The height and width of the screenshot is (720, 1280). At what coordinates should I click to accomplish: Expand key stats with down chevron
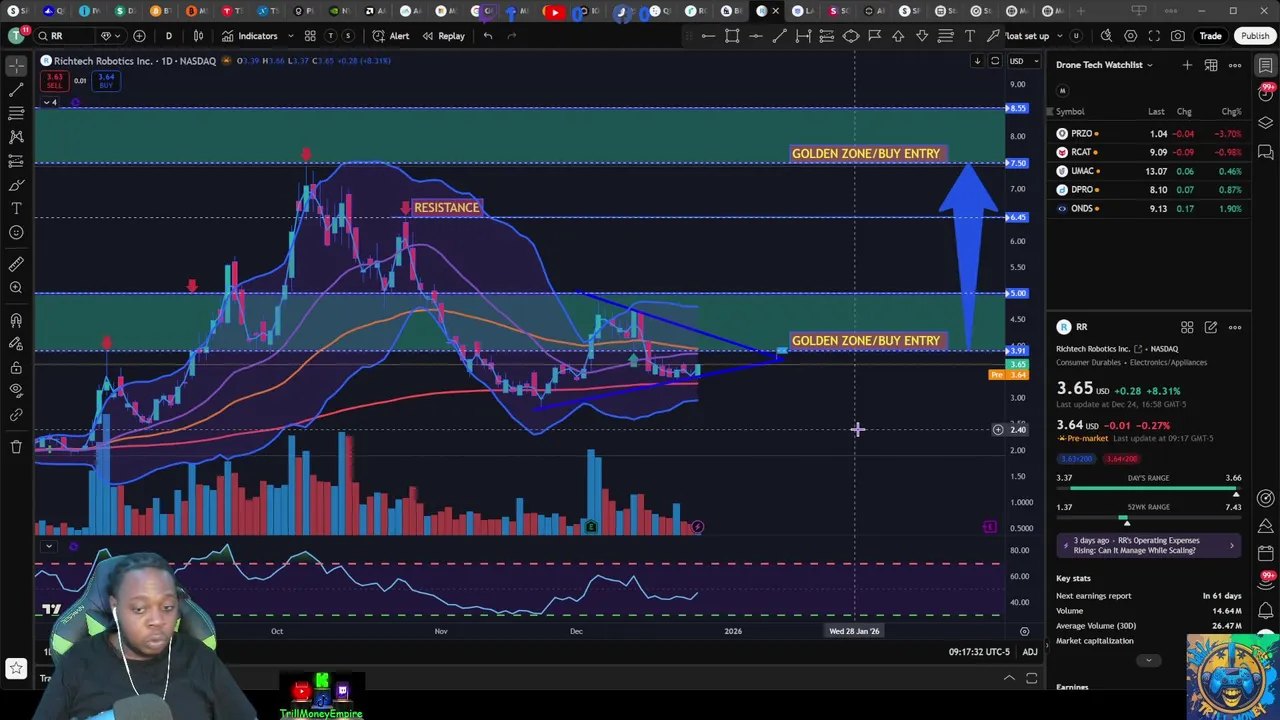click(x=1148, y=660)
